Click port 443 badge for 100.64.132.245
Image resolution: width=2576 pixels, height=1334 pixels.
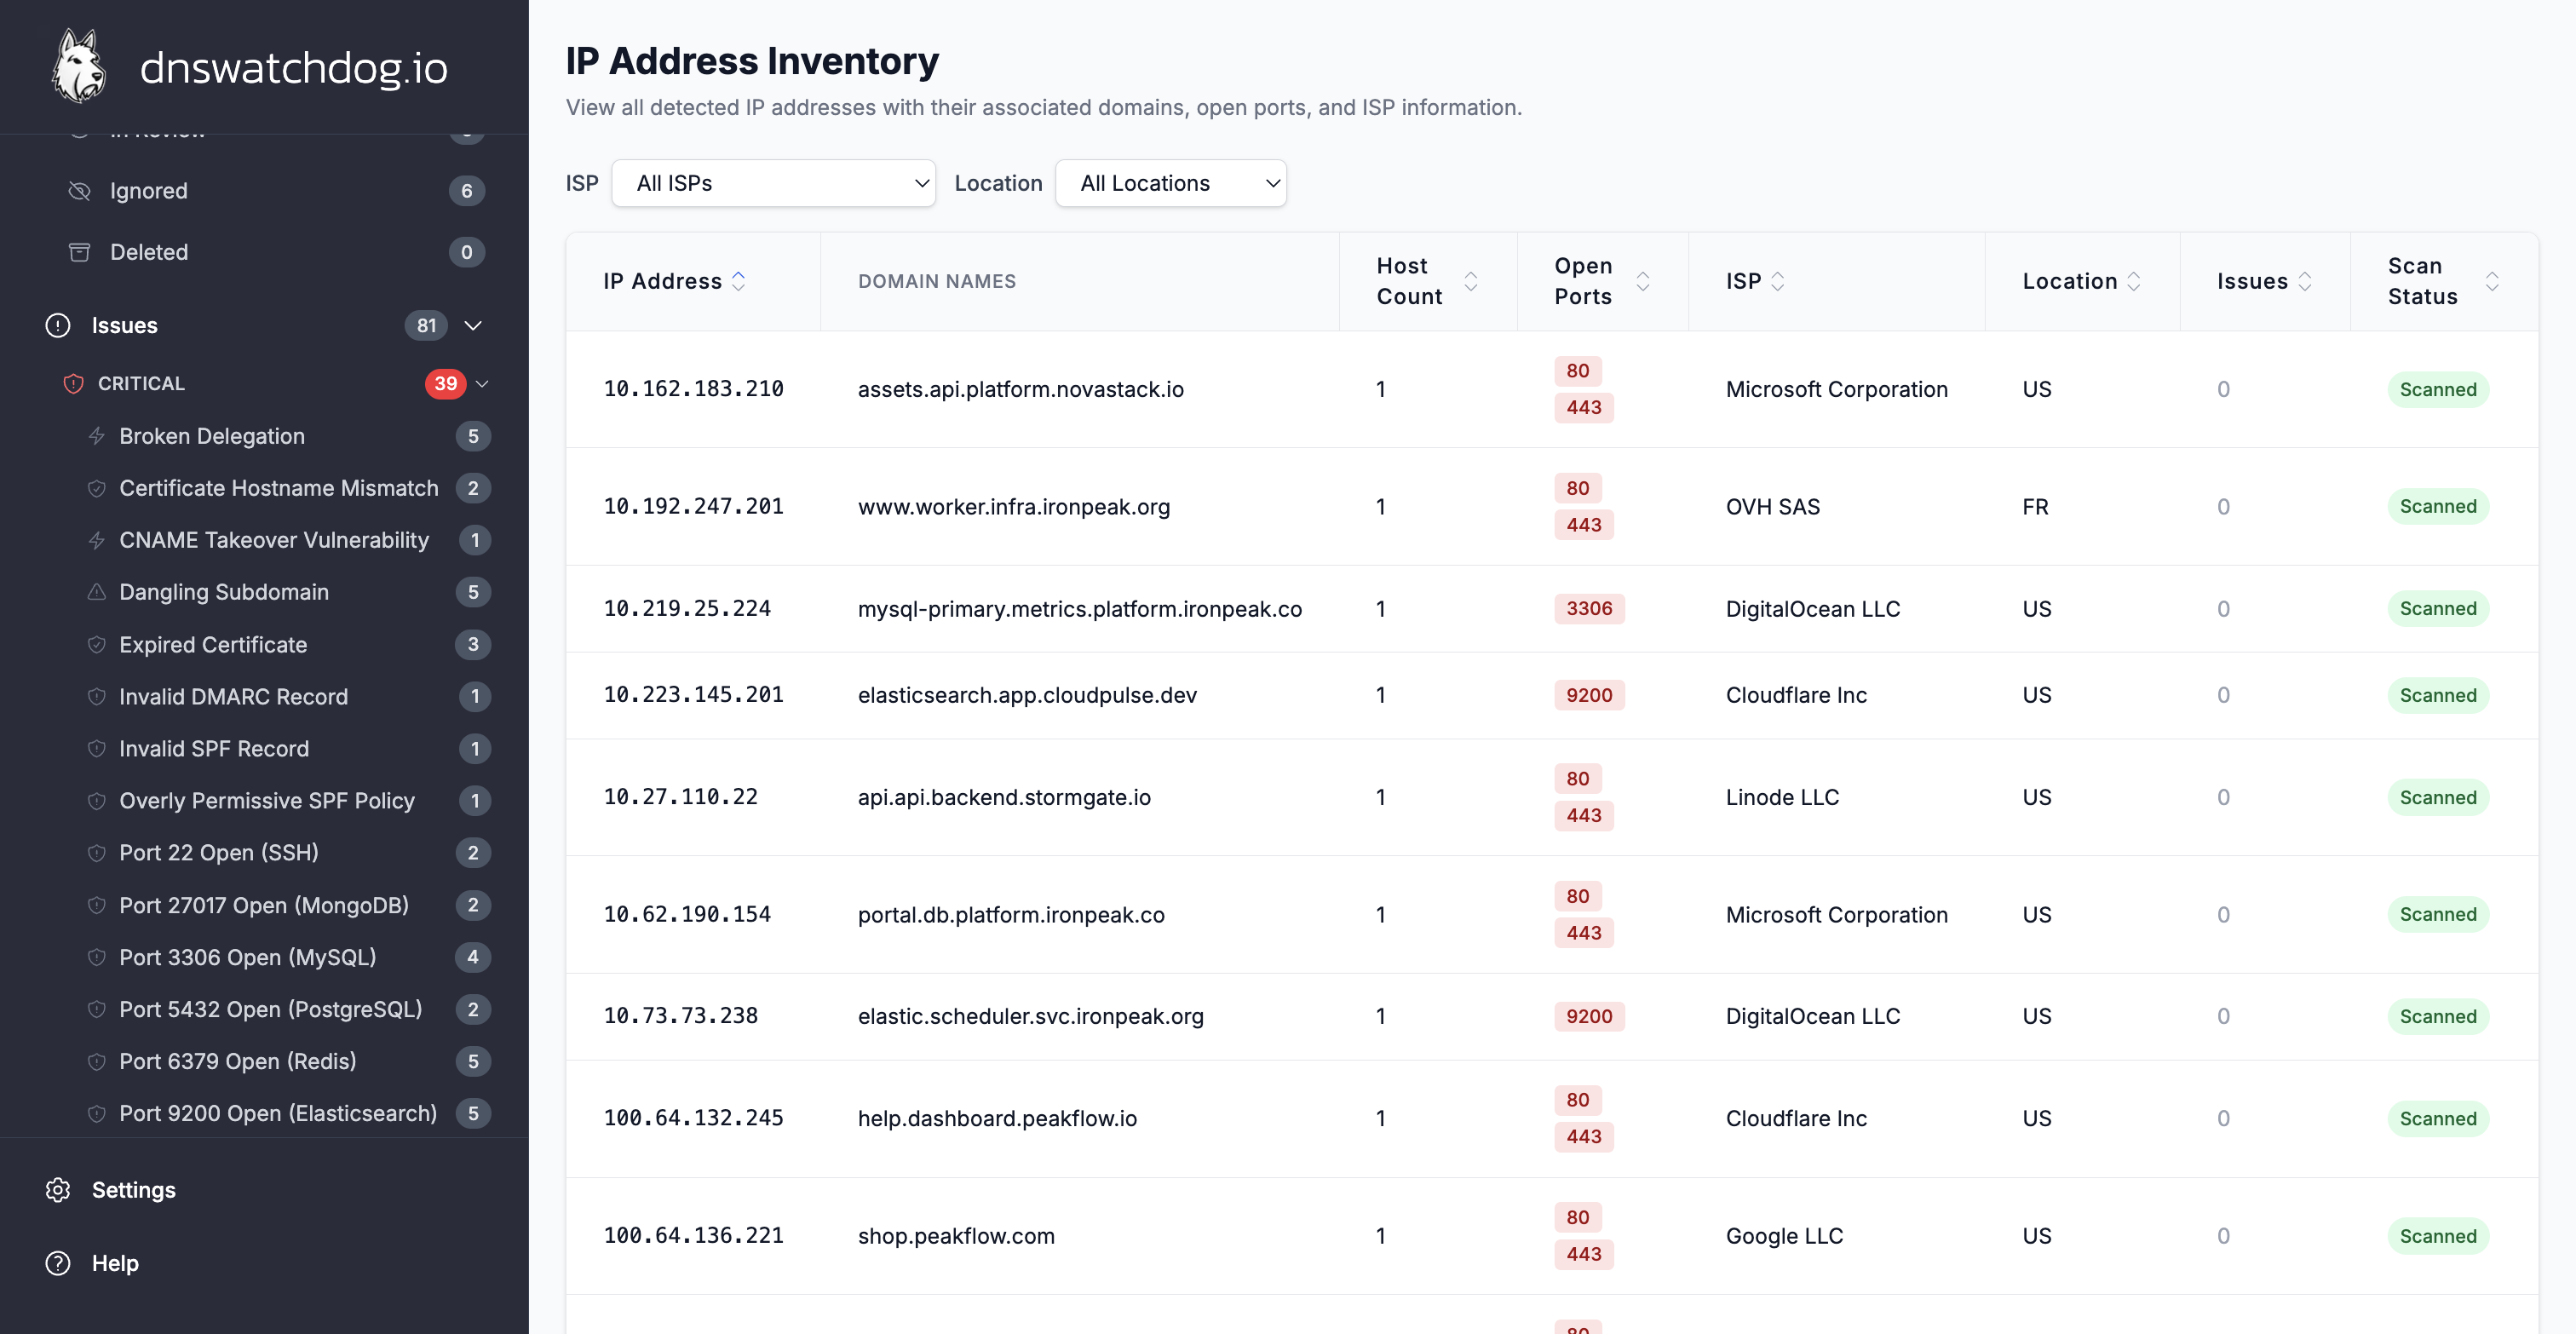click(x=1584, y=1136)
